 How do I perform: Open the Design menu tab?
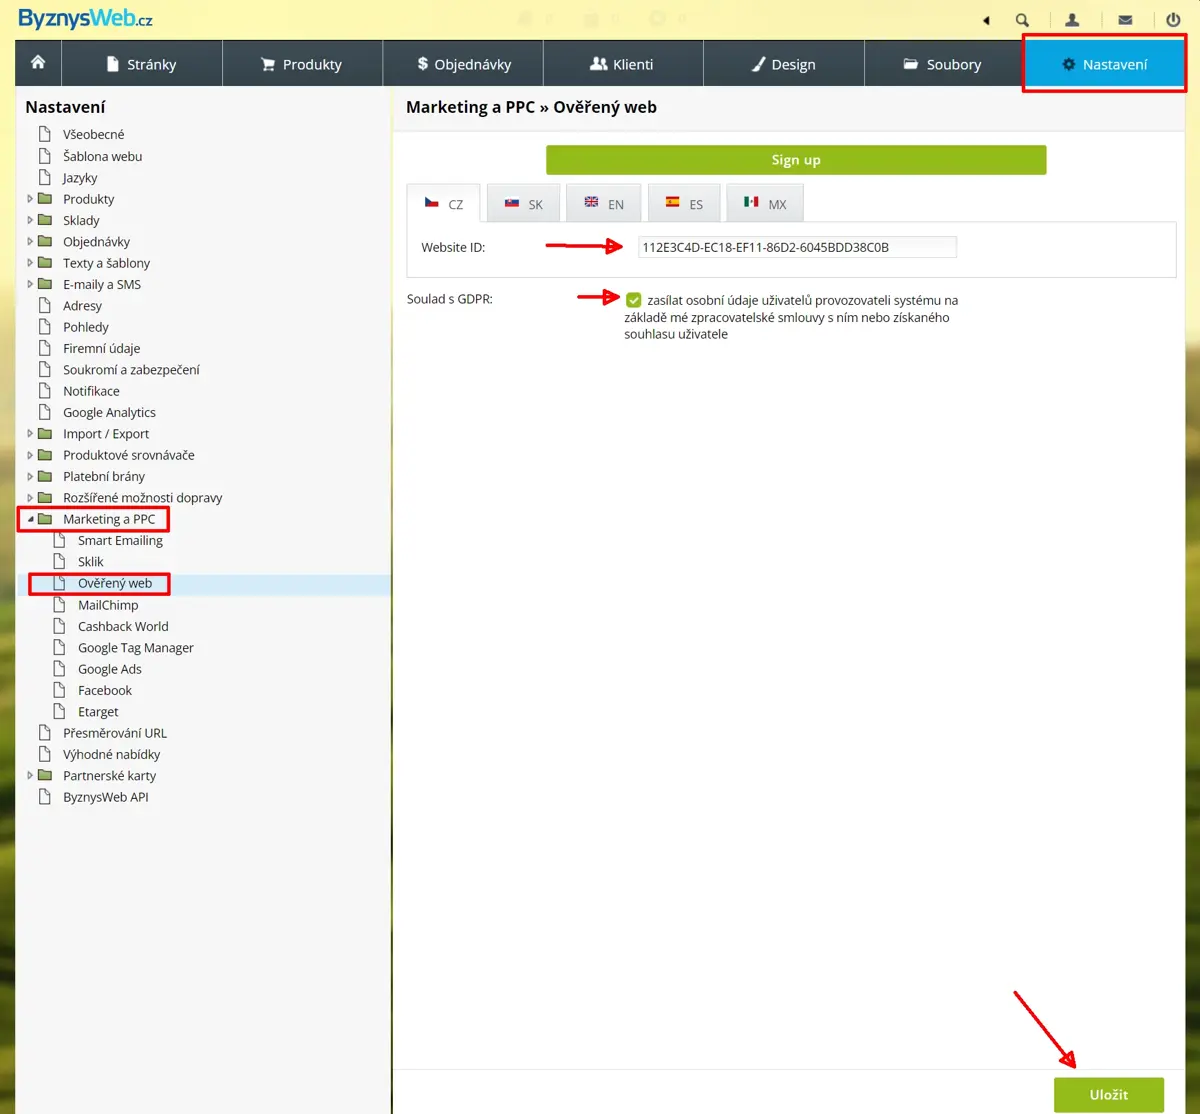pos(783,64)
